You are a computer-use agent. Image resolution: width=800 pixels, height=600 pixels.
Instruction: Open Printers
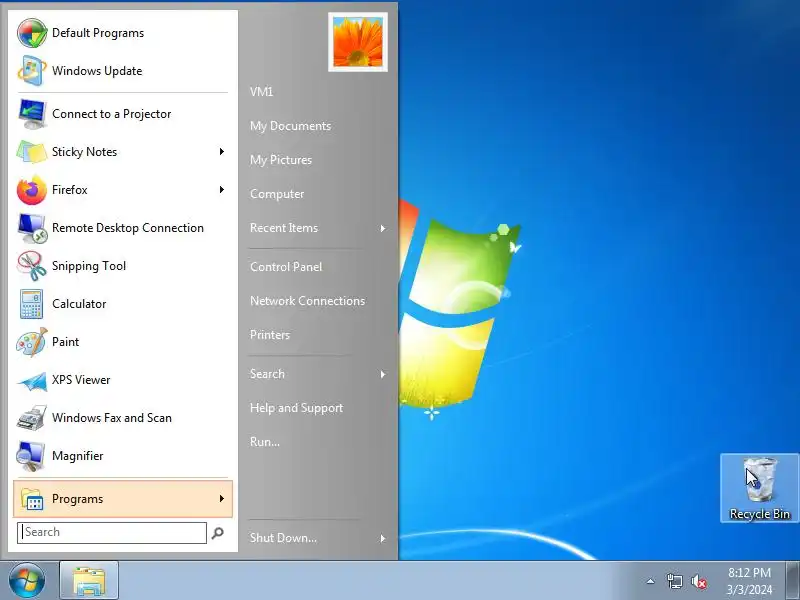point(270,335)
